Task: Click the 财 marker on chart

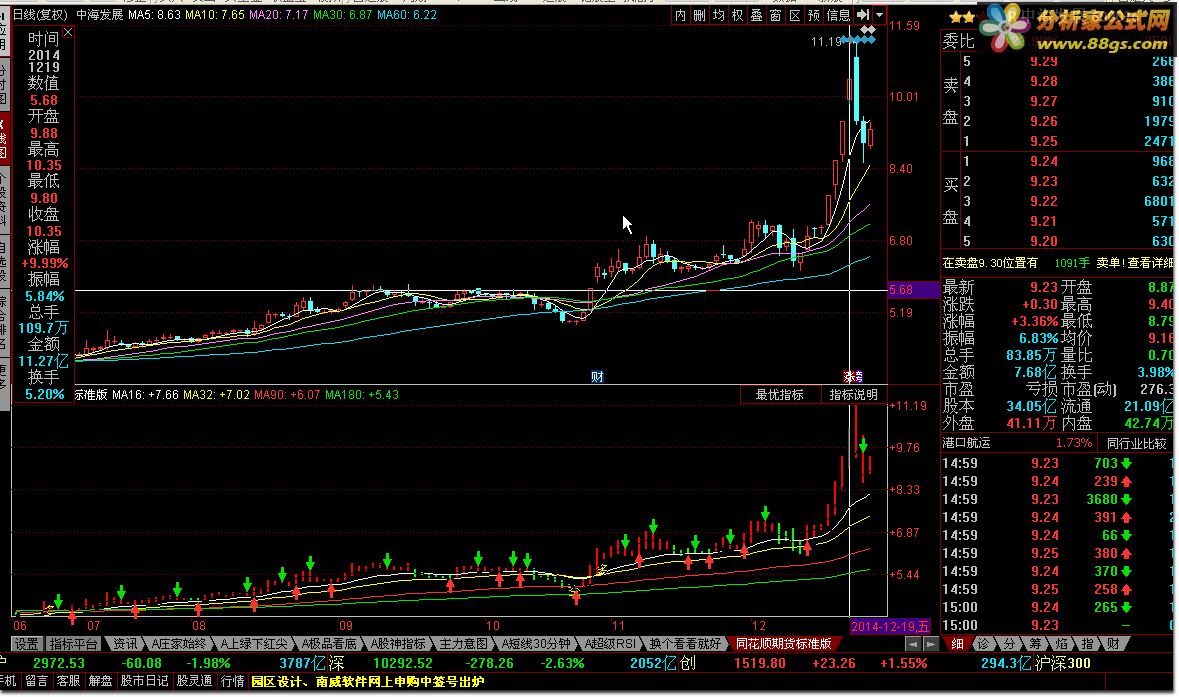Action: [597, 377]
